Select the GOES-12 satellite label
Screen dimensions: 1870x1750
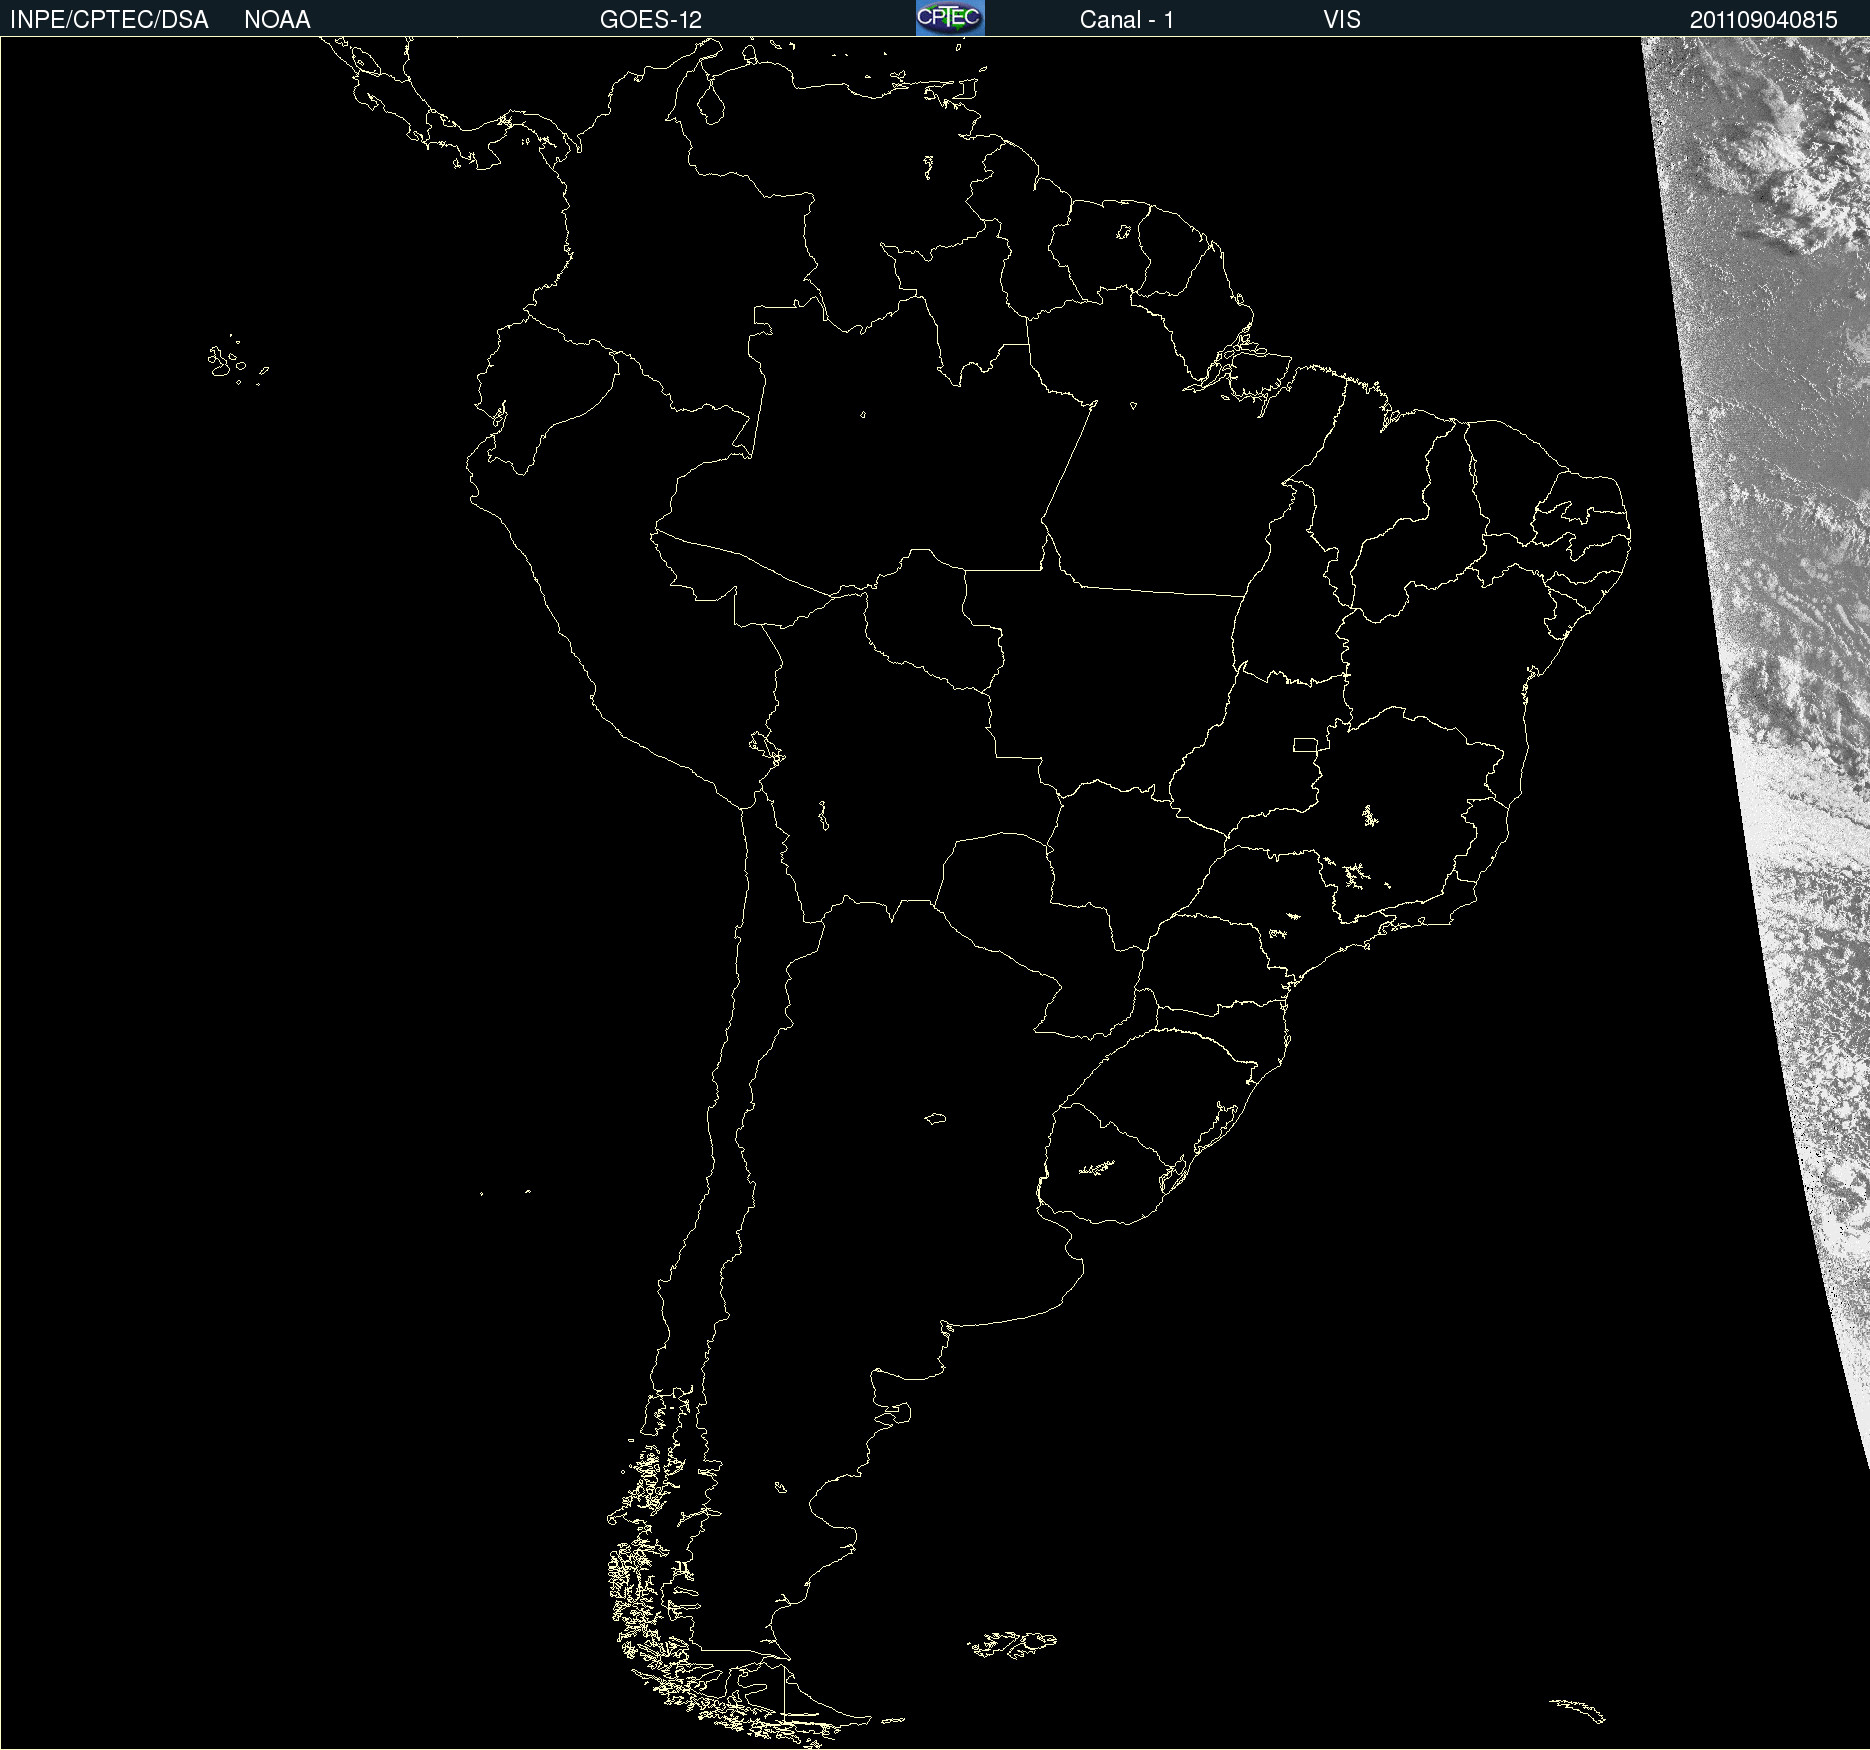651,20
